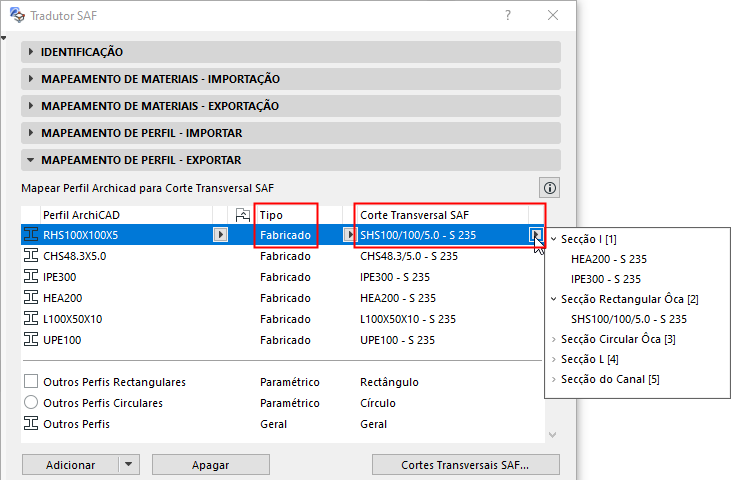
Task: Expand the Secção do Canal [5] group
Action: (554, 379)
